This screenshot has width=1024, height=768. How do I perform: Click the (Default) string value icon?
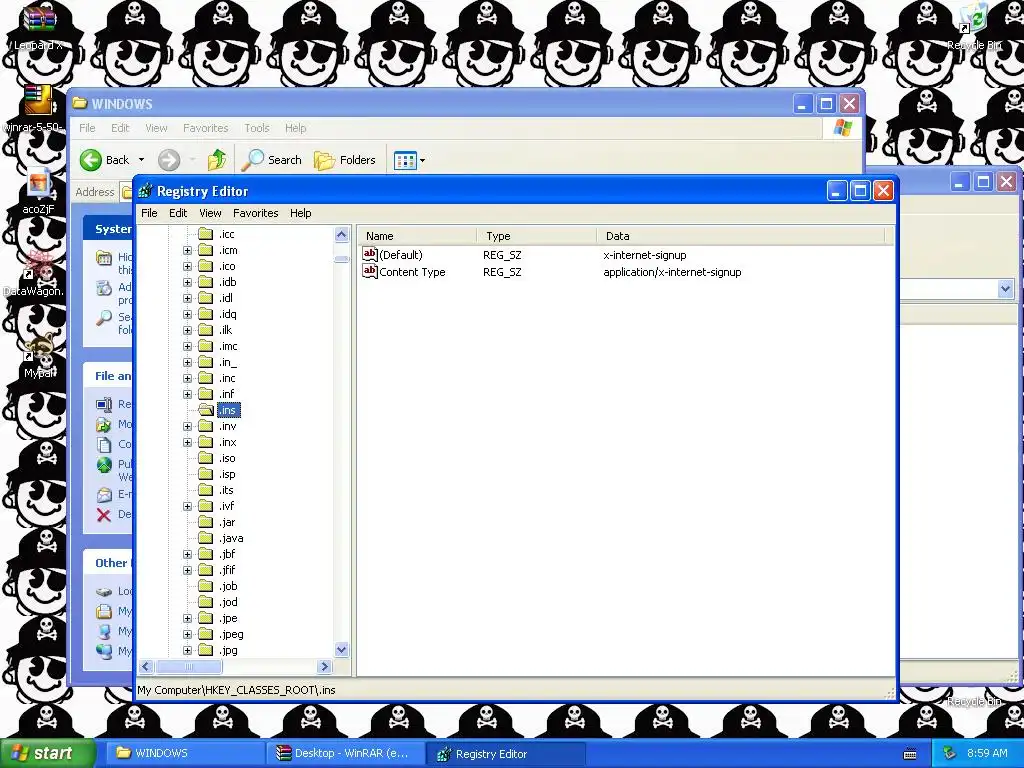(370, 254)
